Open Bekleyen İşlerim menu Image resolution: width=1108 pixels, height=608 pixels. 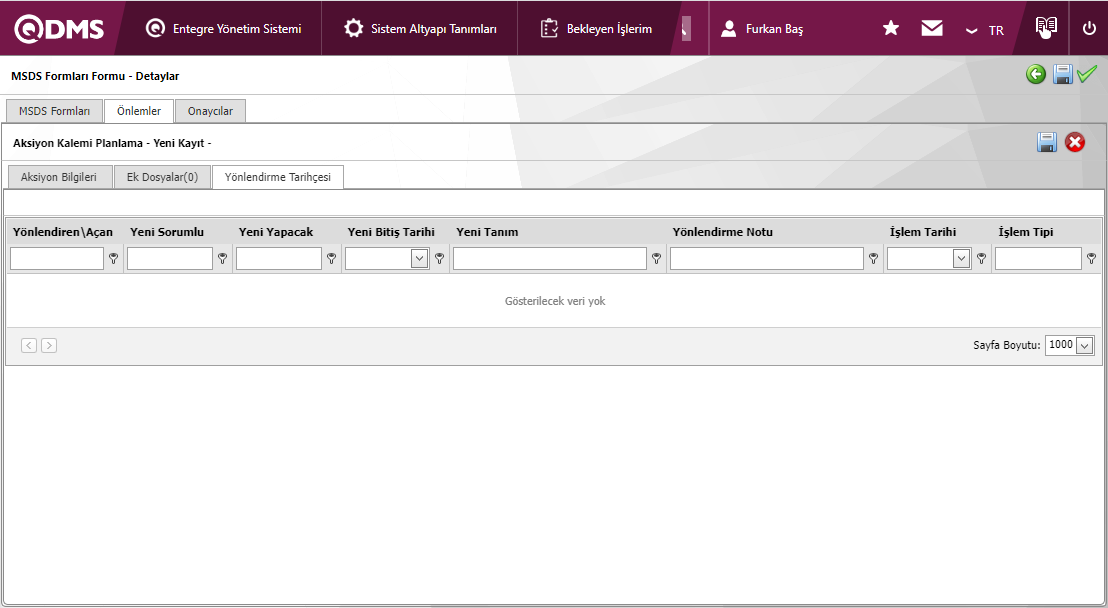click(x=596, y=29)
